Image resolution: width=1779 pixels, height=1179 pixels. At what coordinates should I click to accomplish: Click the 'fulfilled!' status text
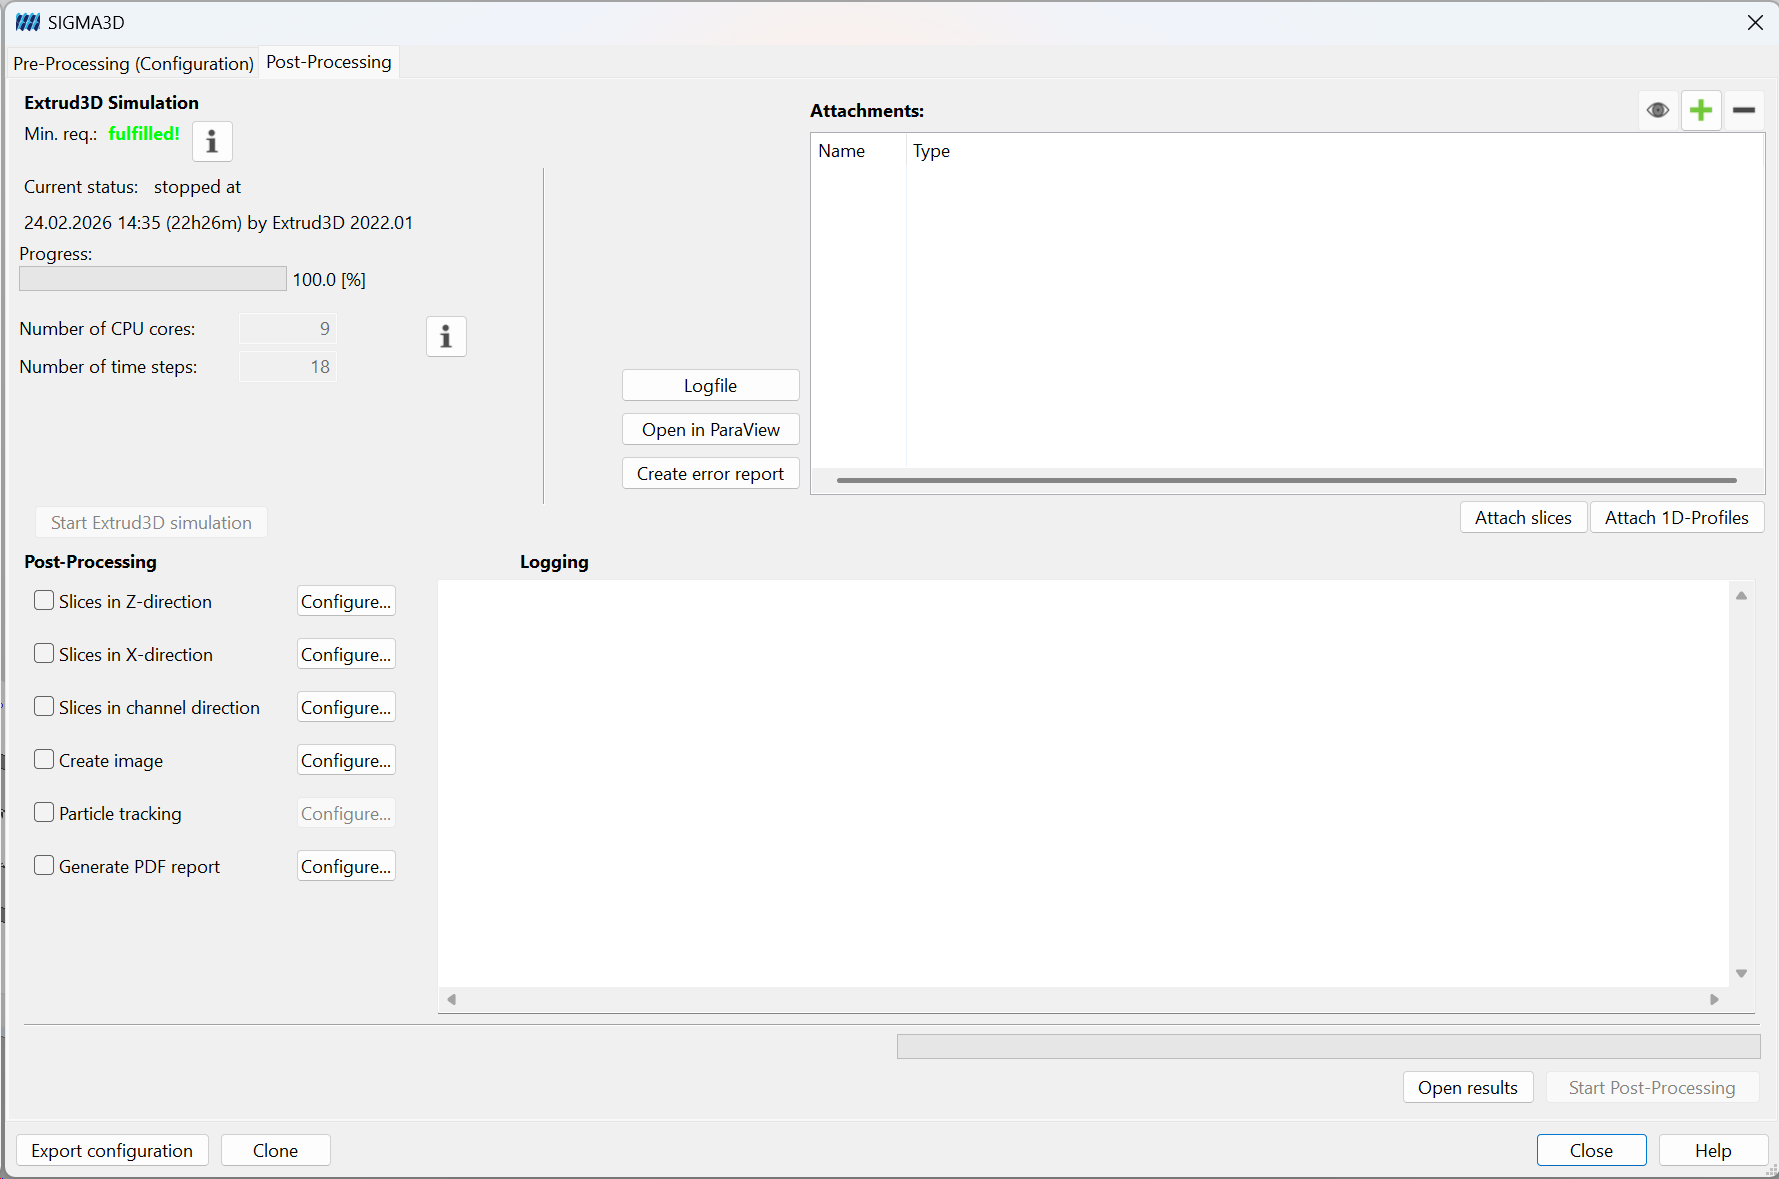(144, 134)
